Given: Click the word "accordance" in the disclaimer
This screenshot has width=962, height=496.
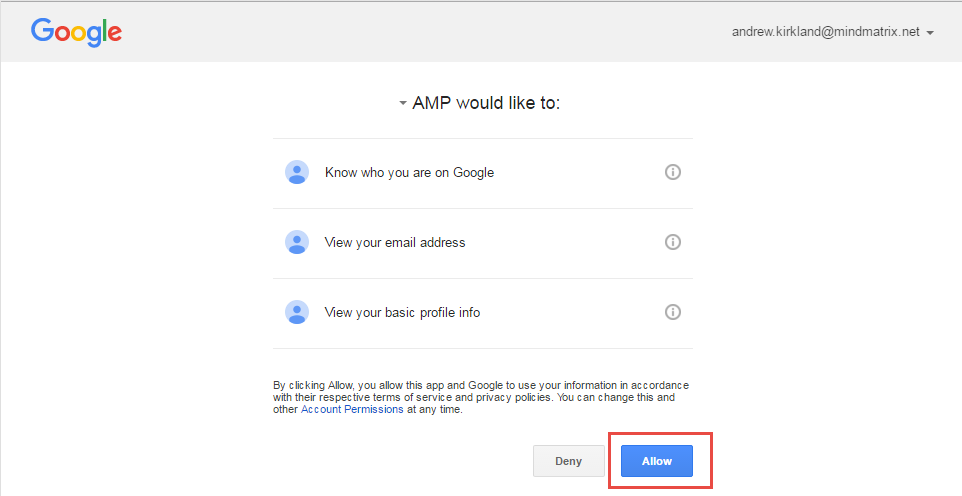Looking at the screenshot, I should pos(660,385).
